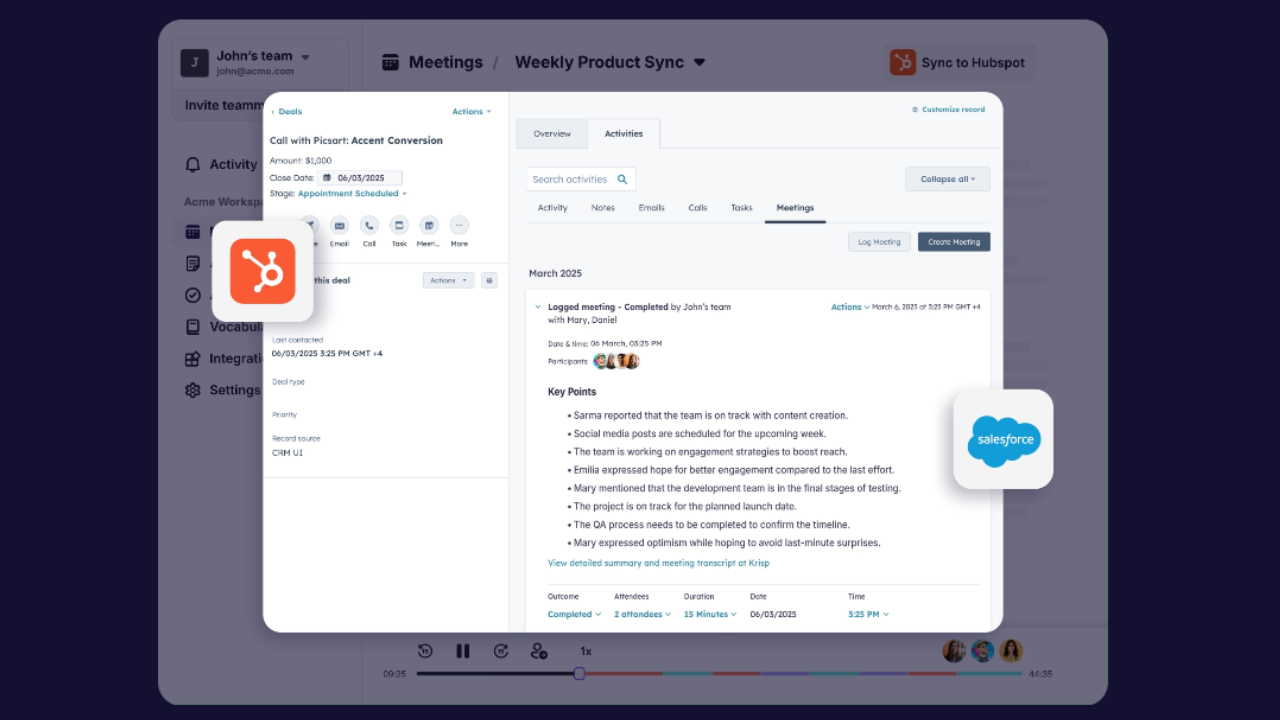Create a task using the Task icon

[399, 226]
